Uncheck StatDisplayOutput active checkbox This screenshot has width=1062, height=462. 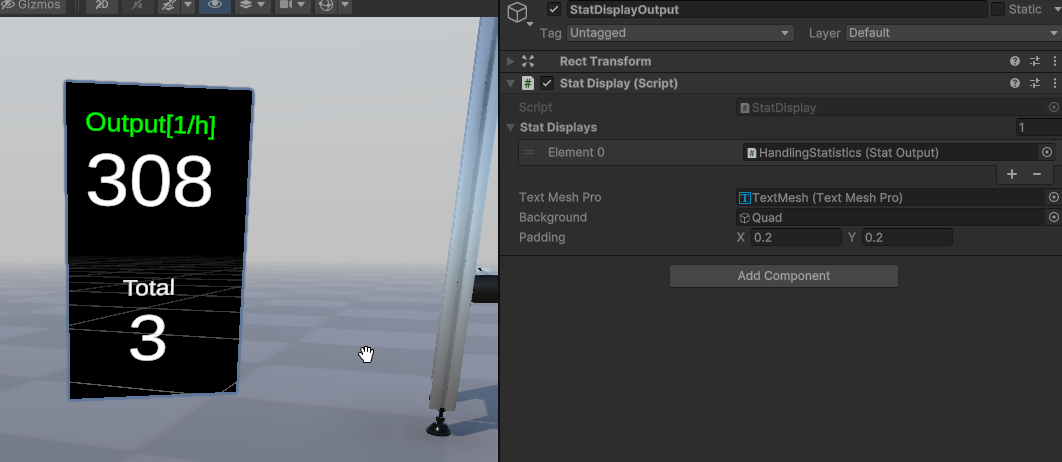tap(554, 10)
